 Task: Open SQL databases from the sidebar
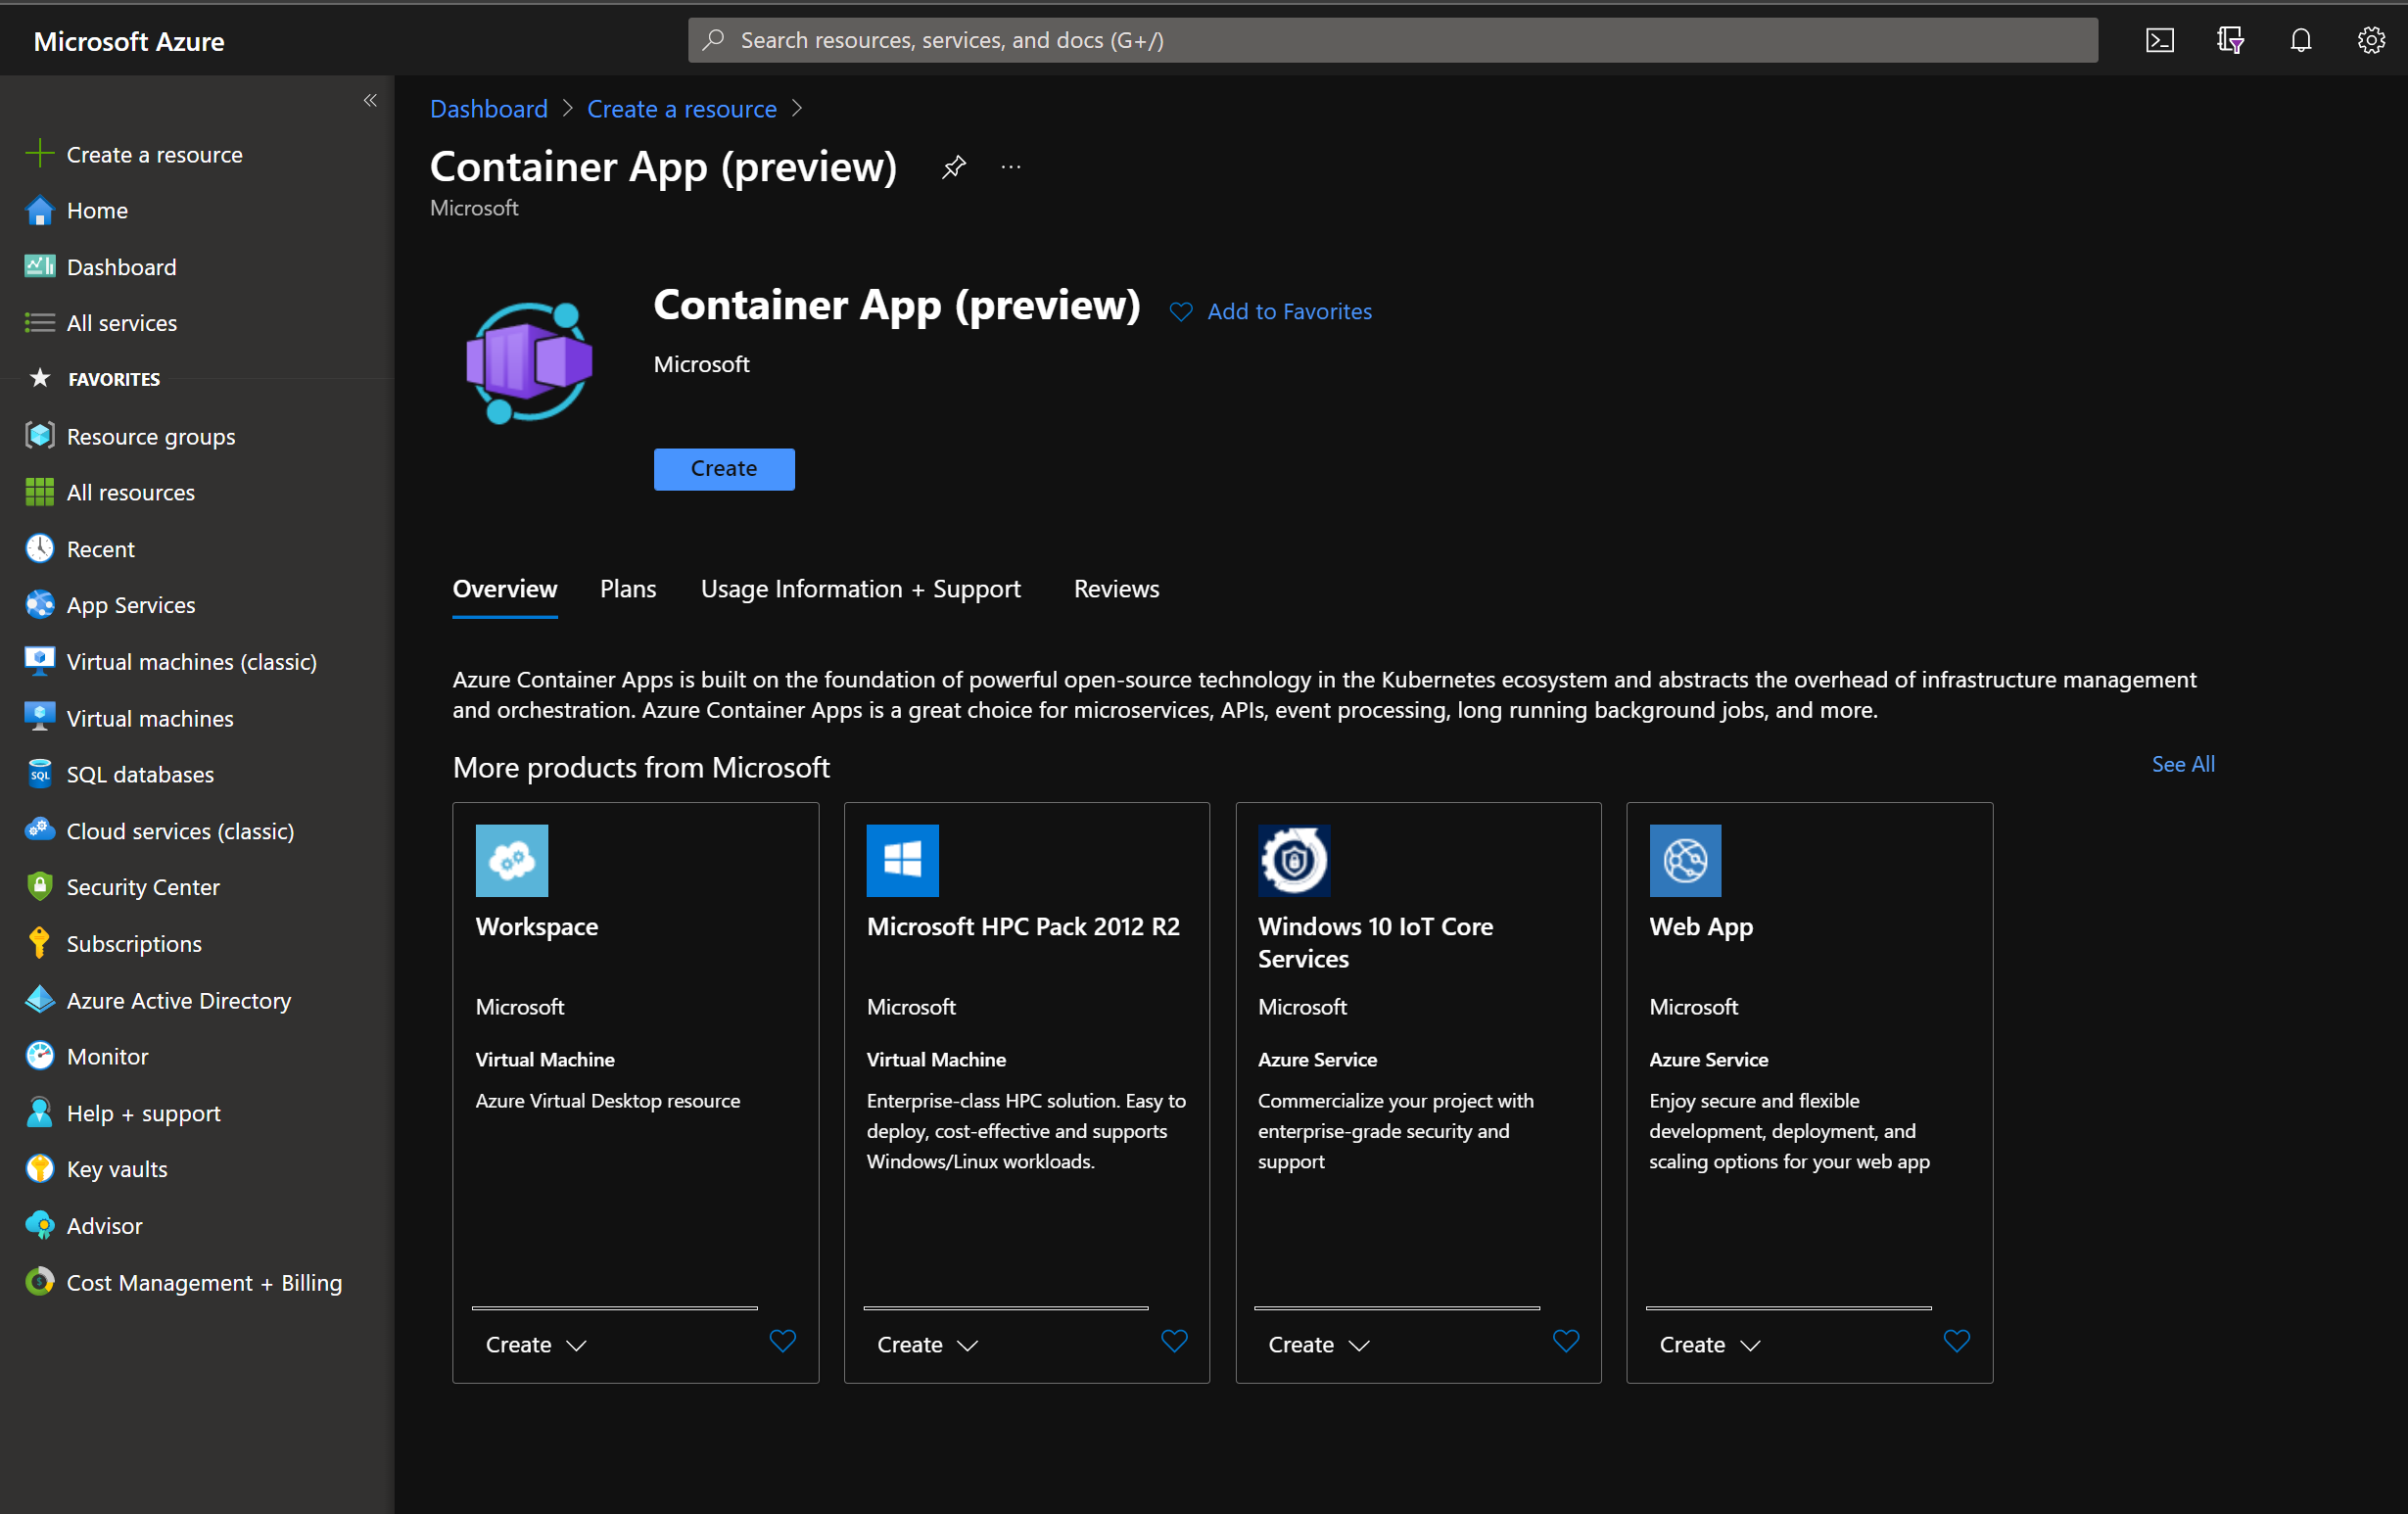coord(139,773)
